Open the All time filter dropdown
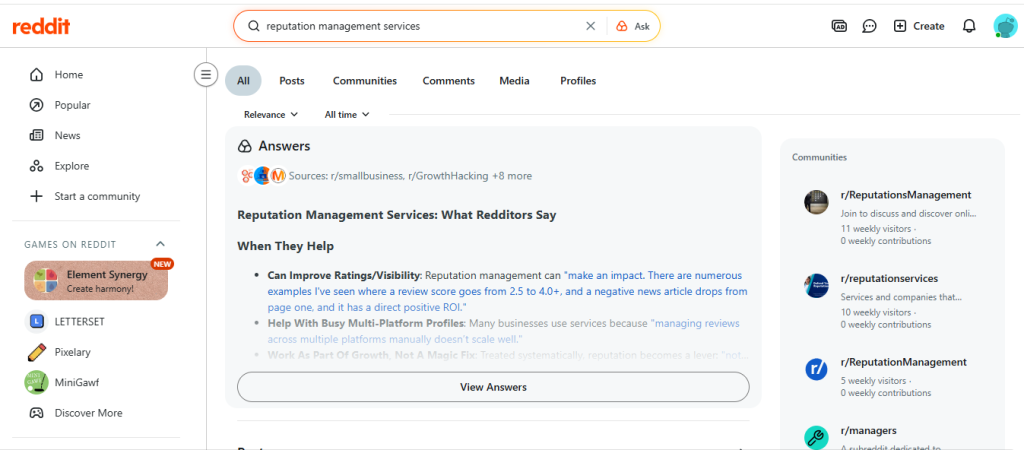 pos(347,114)
